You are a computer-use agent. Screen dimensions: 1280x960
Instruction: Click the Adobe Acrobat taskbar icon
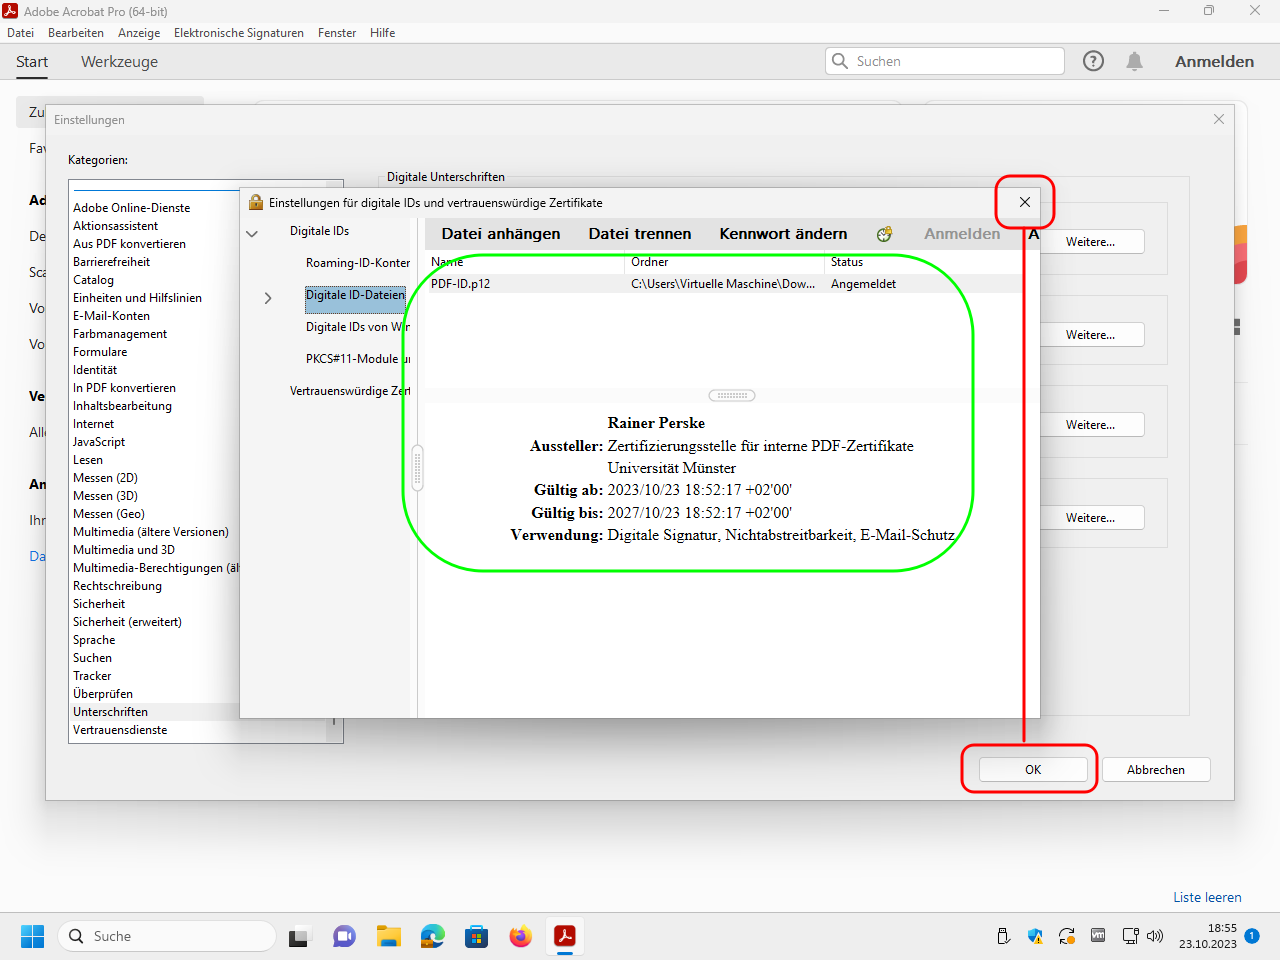(x=565, y=936)
